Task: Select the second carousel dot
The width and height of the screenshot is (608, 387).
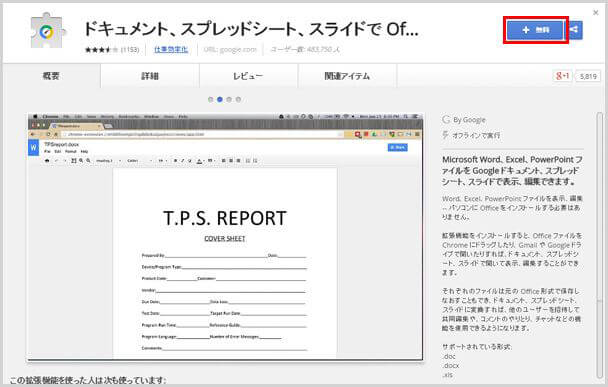Action: tap(220, 99)
